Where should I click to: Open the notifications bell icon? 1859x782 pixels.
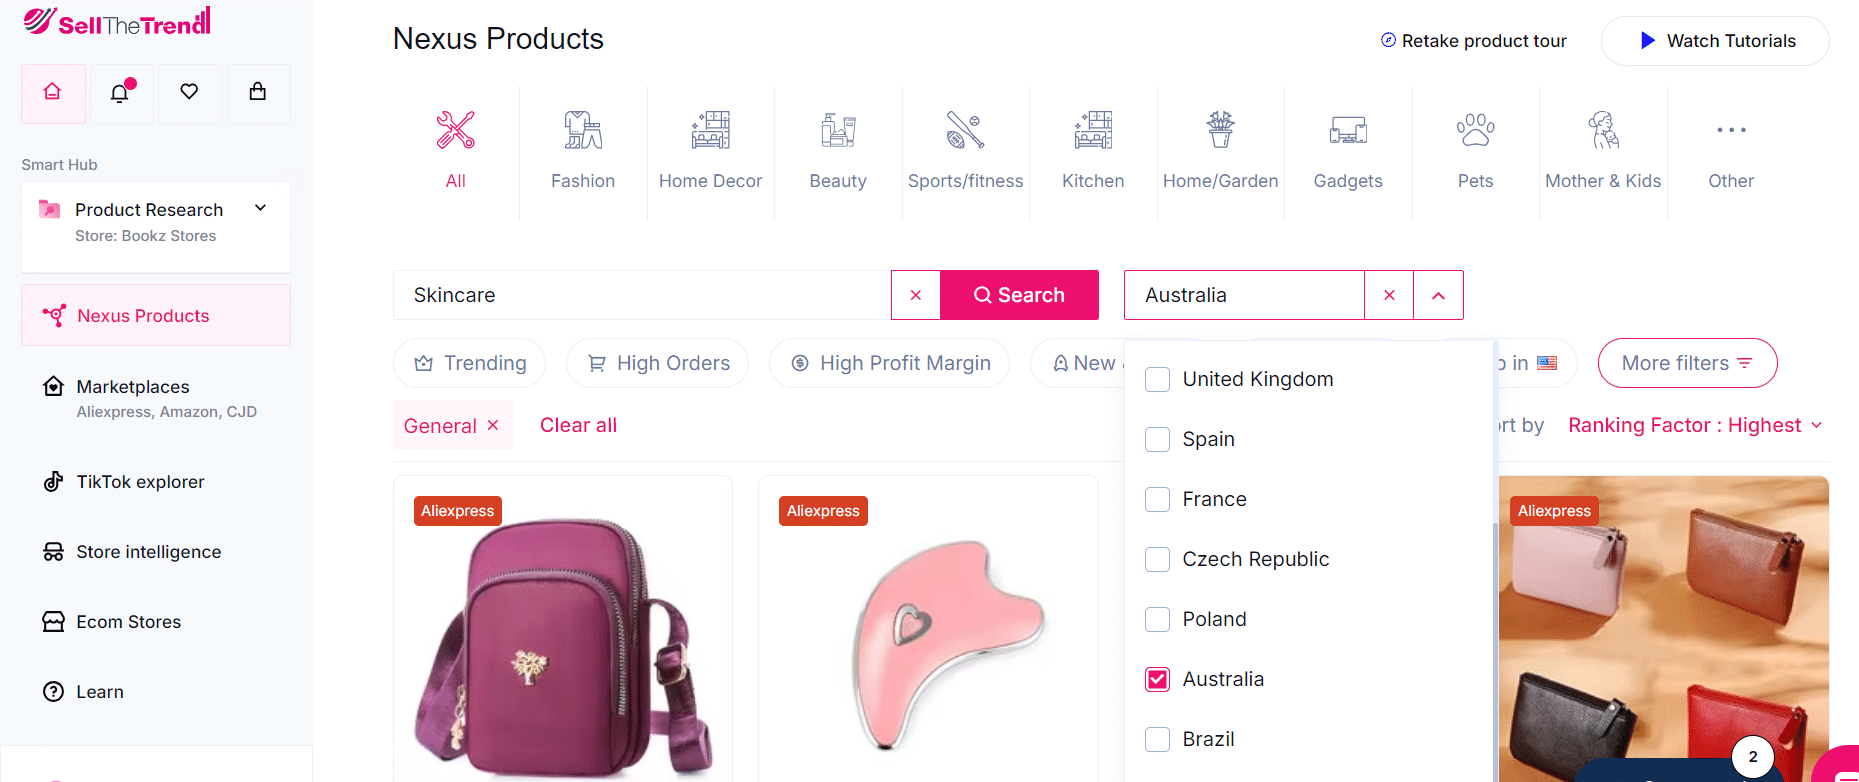pos(121,93)
